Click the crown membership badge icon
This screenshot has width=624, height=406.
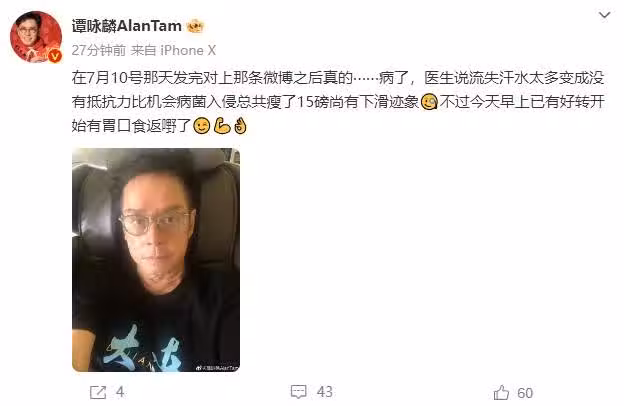pyautogui.click(x=195, y=26)
